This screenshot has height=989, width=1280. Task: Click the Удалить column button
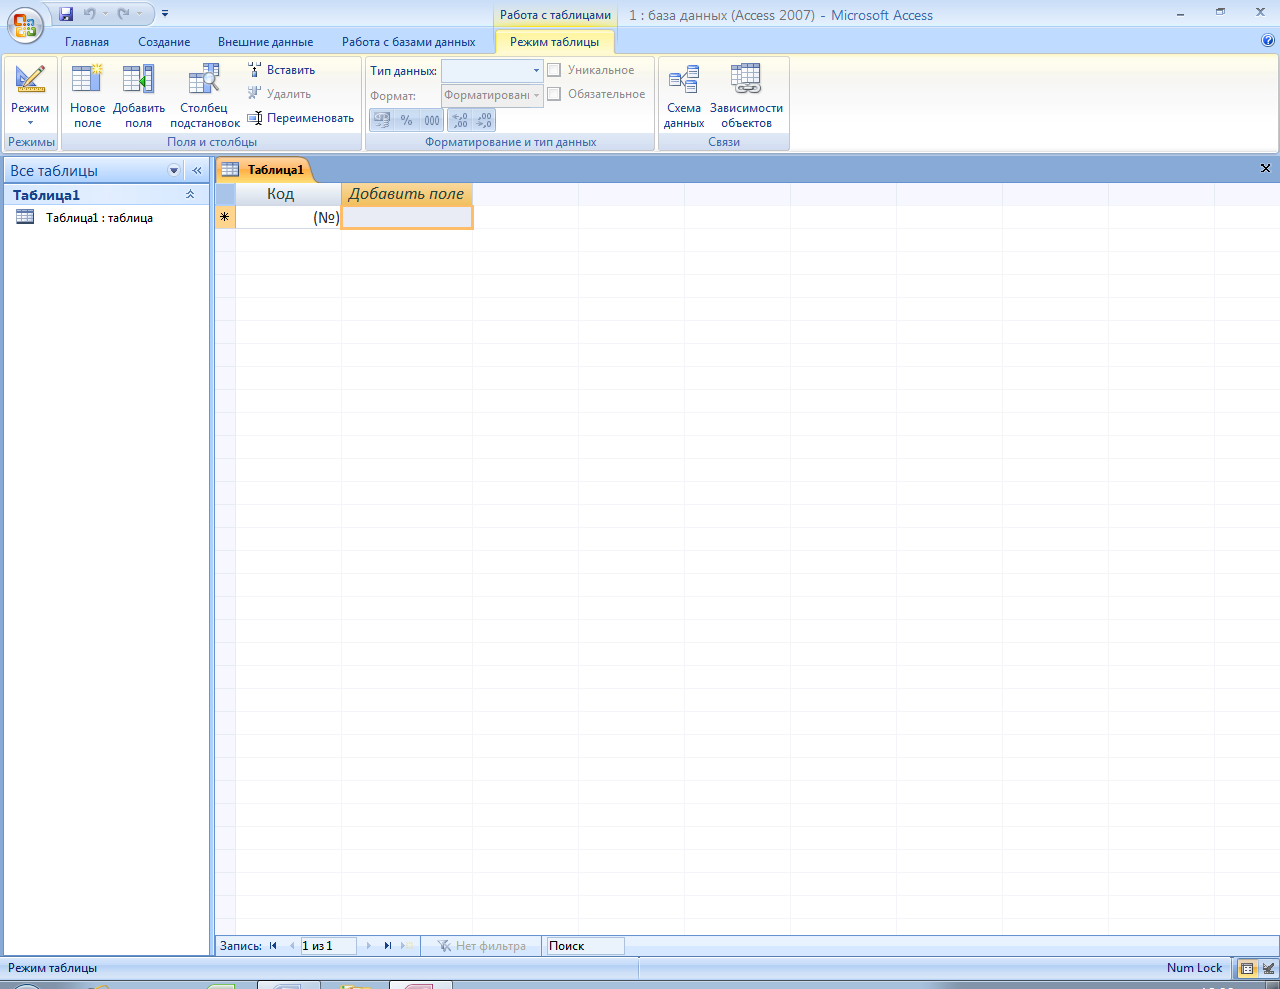(279, 94)
